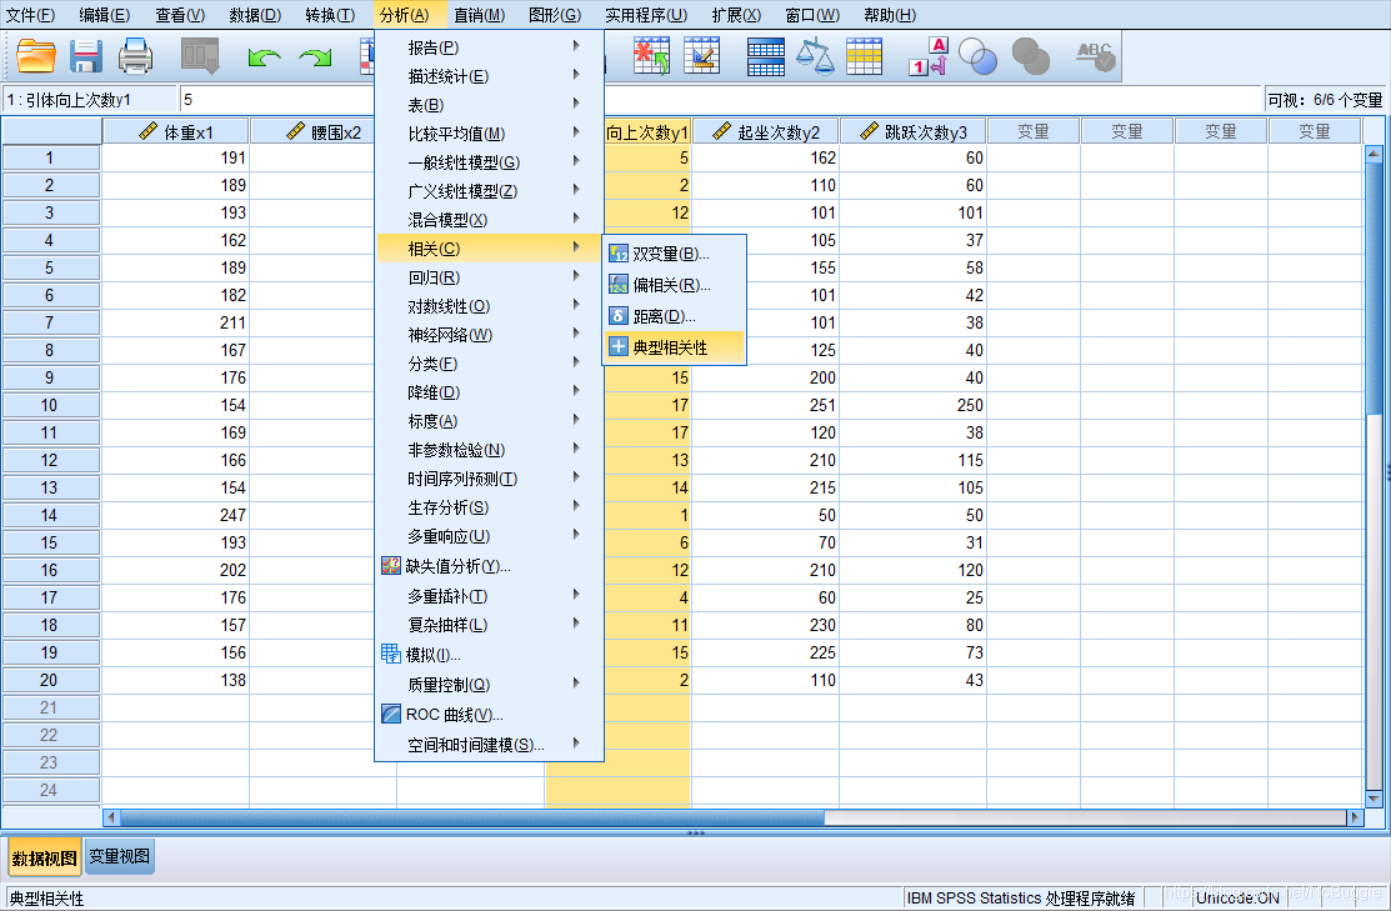Click the Use Variable Sets circles icon
Image resolution: width=1391 pixels, height=911 pixels.
977,57
